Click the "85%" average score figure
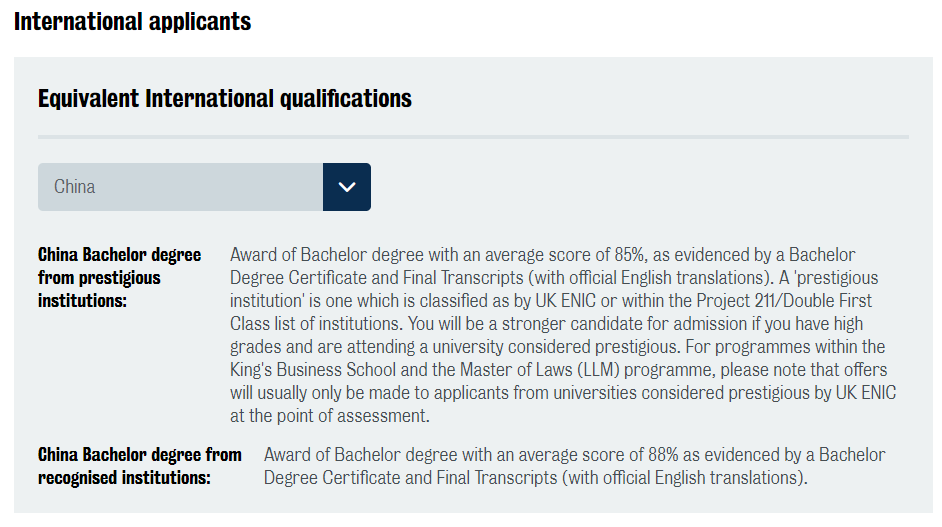The height and width of the screenshot is (527, 942). click(x=629, y=255)
